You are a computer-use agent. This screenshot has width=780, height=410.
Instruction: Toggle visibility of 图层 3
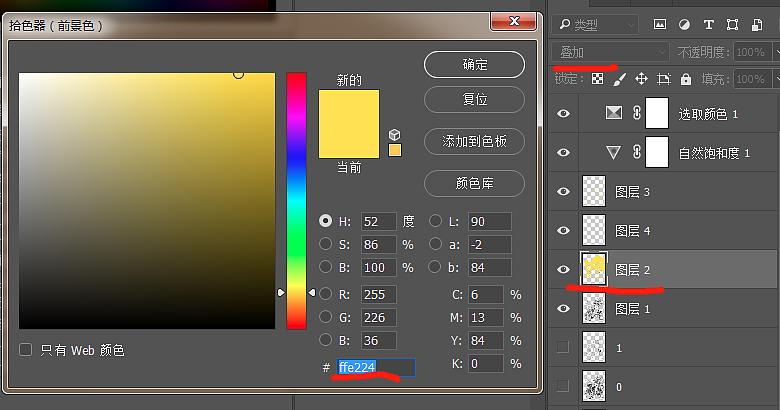(x=563, y=192)
